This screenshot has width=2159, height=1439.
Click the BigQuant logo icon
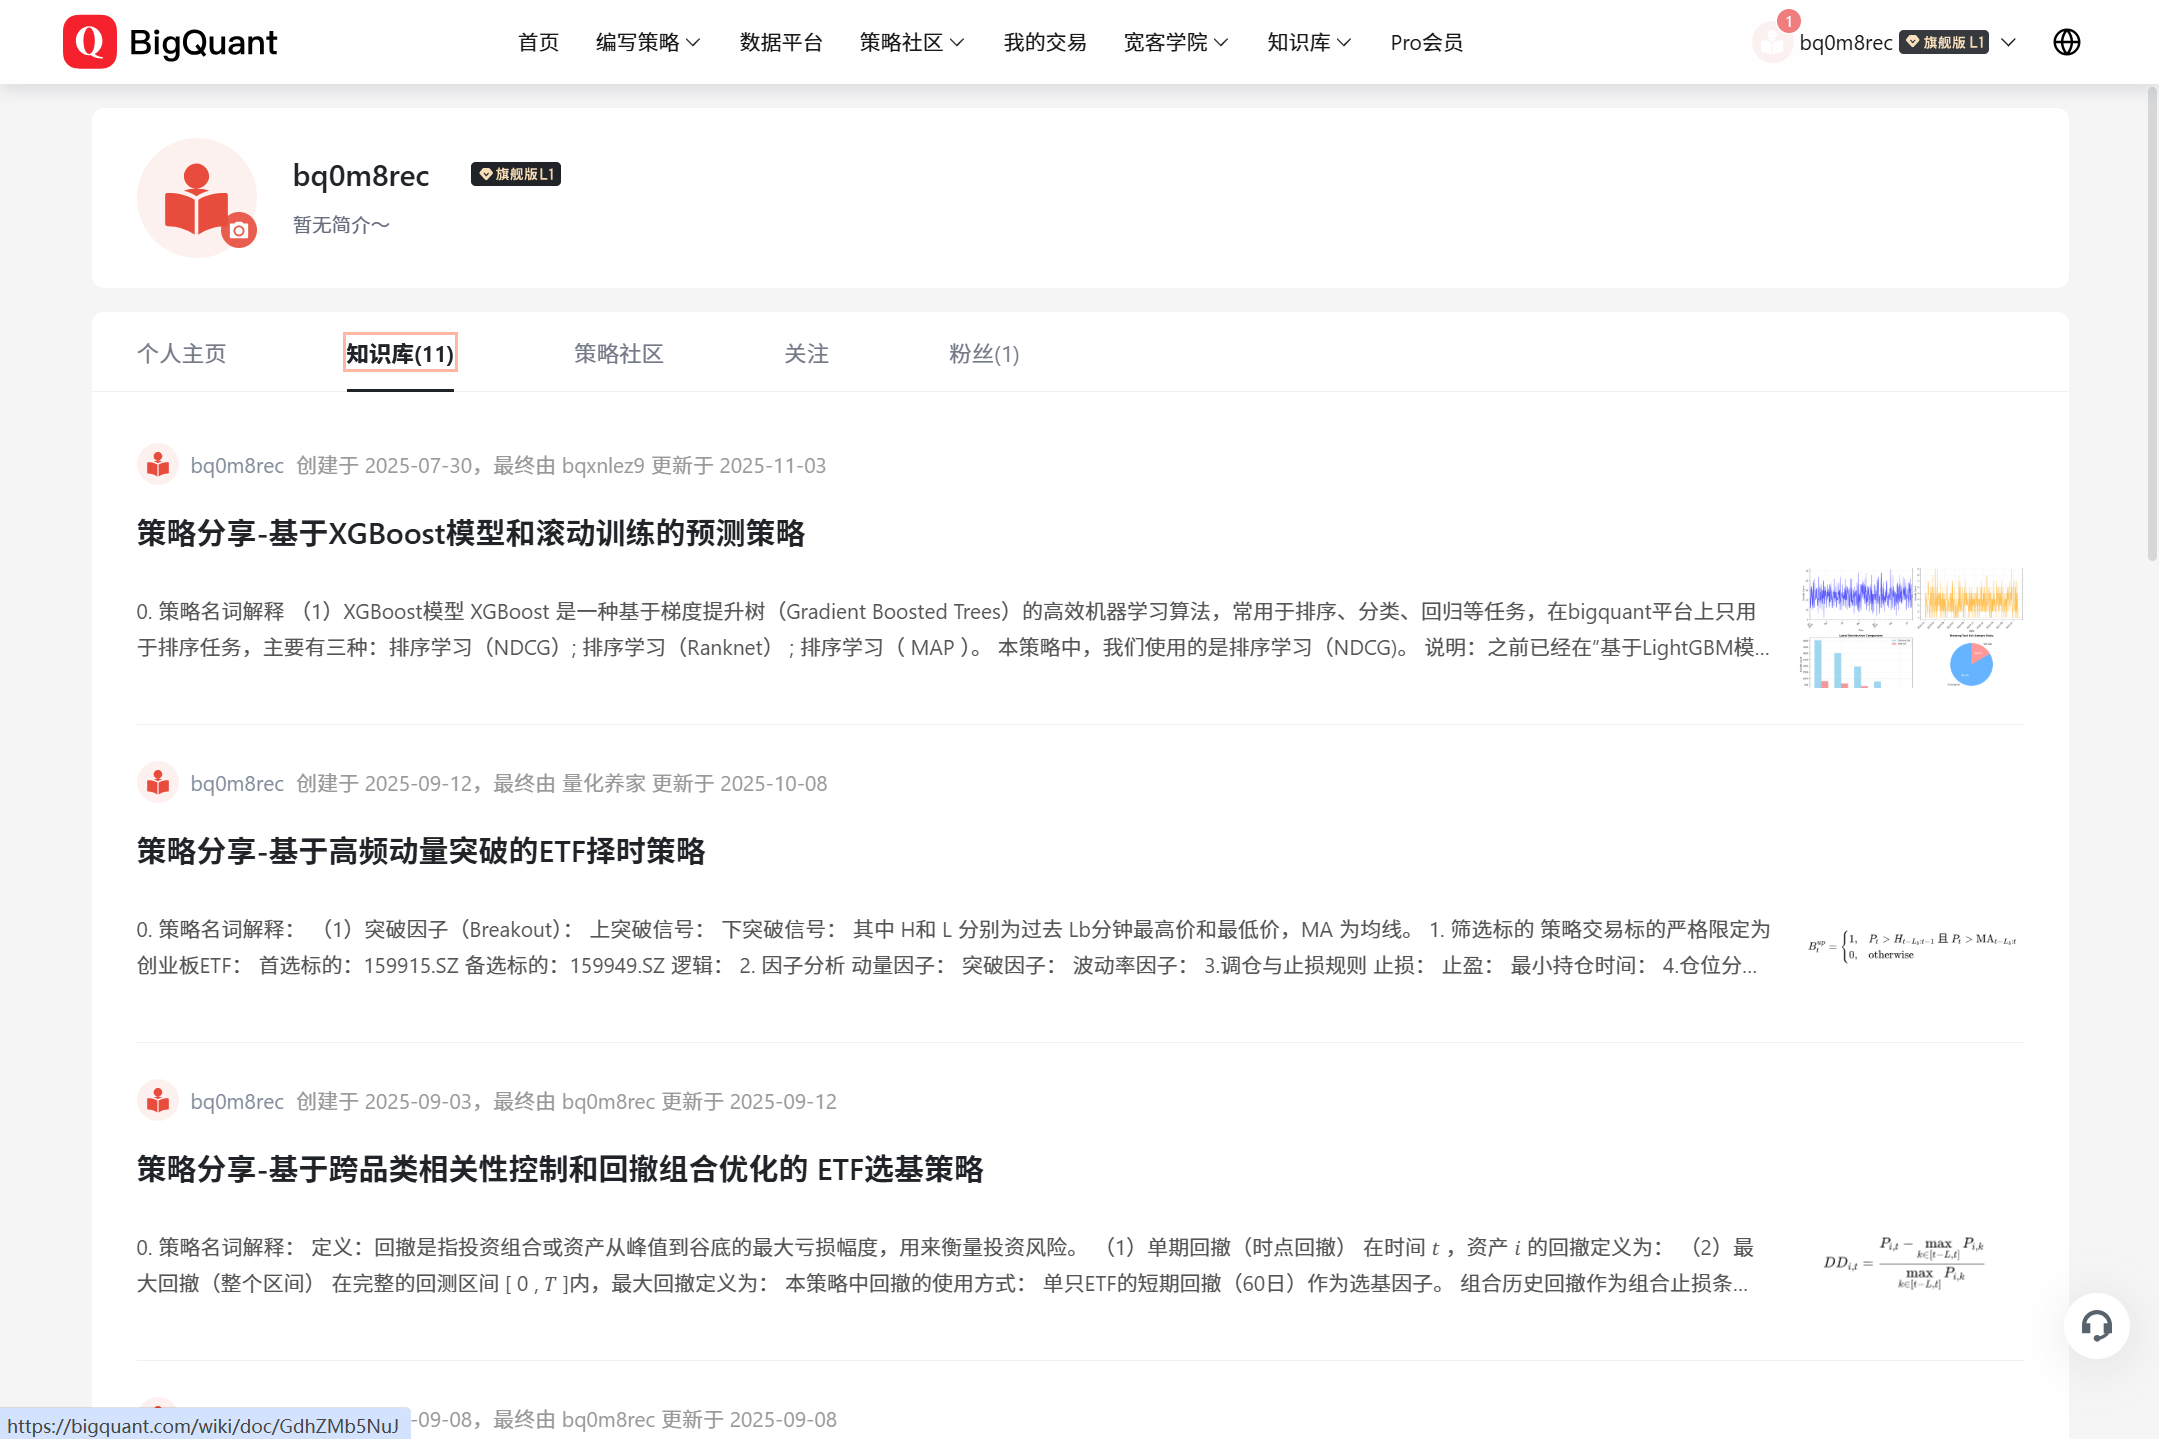pos(89,42)
